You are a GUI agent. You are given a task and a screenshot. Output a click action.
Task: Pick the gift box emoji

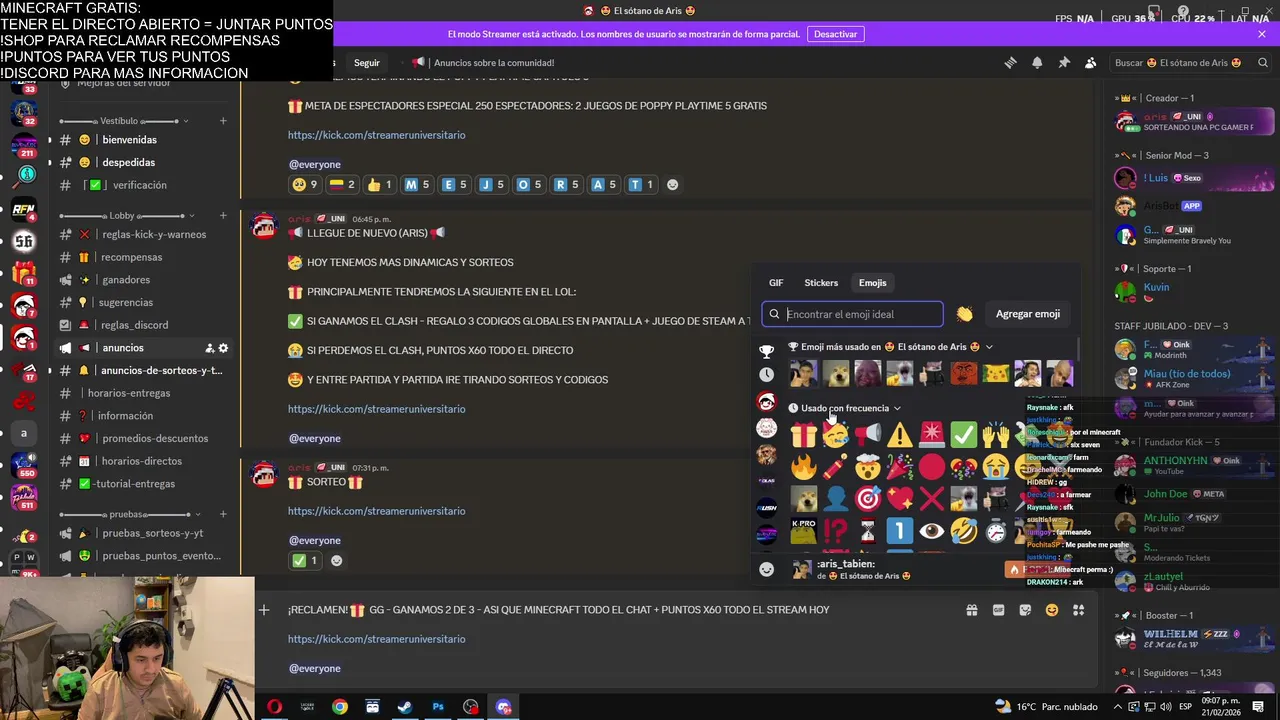803,434
